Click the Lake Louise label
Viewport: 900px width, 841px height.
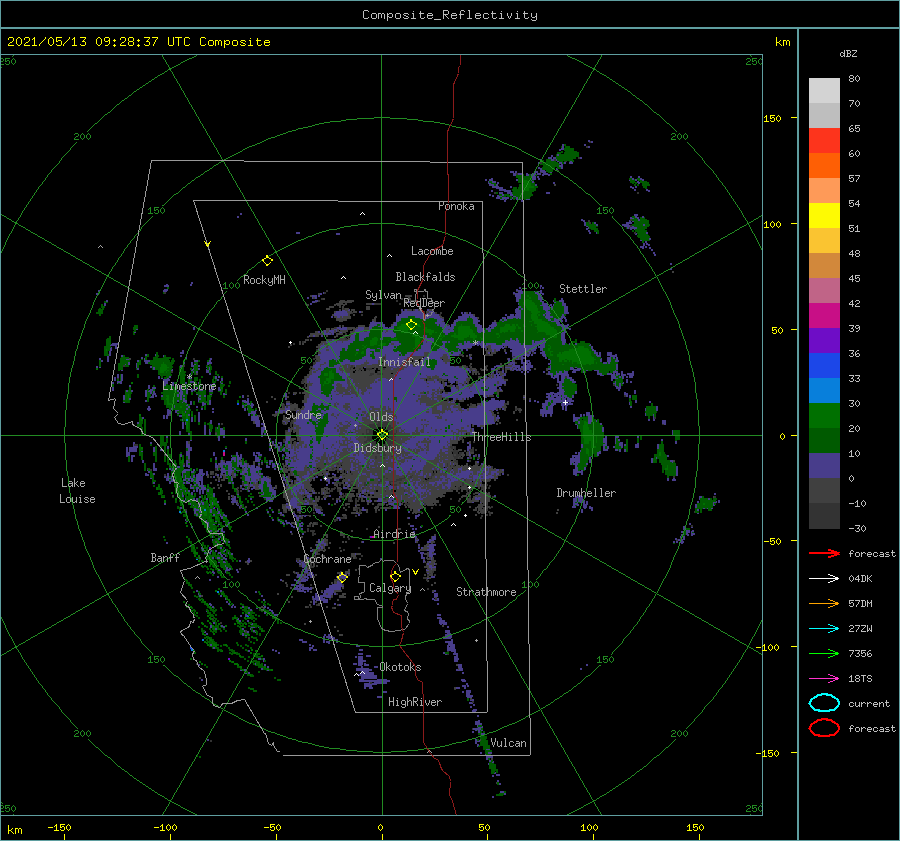click(x=77, y=491)
